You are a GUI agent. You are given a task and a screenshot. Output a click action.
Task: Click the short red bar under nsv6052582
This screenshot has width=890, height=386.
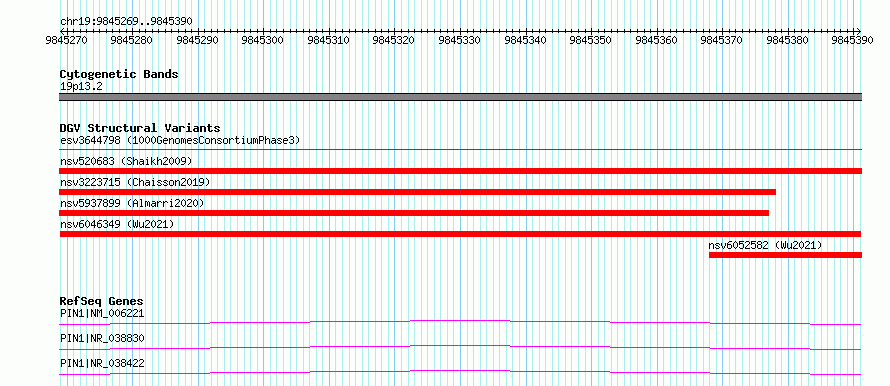click(x=786, y=255)
